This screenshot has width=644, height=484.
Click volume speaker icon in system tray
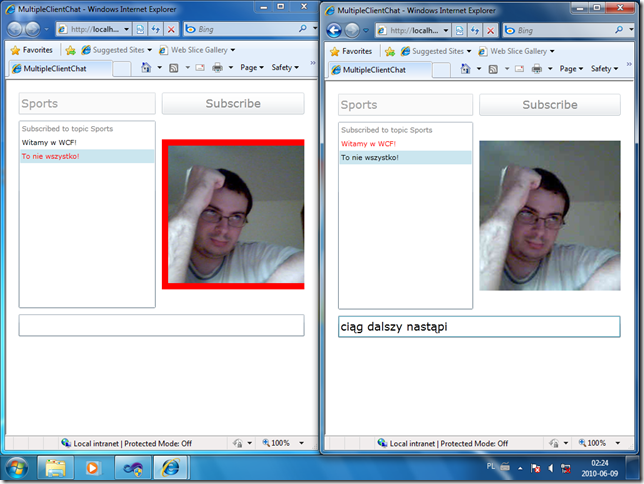point(550,468)
